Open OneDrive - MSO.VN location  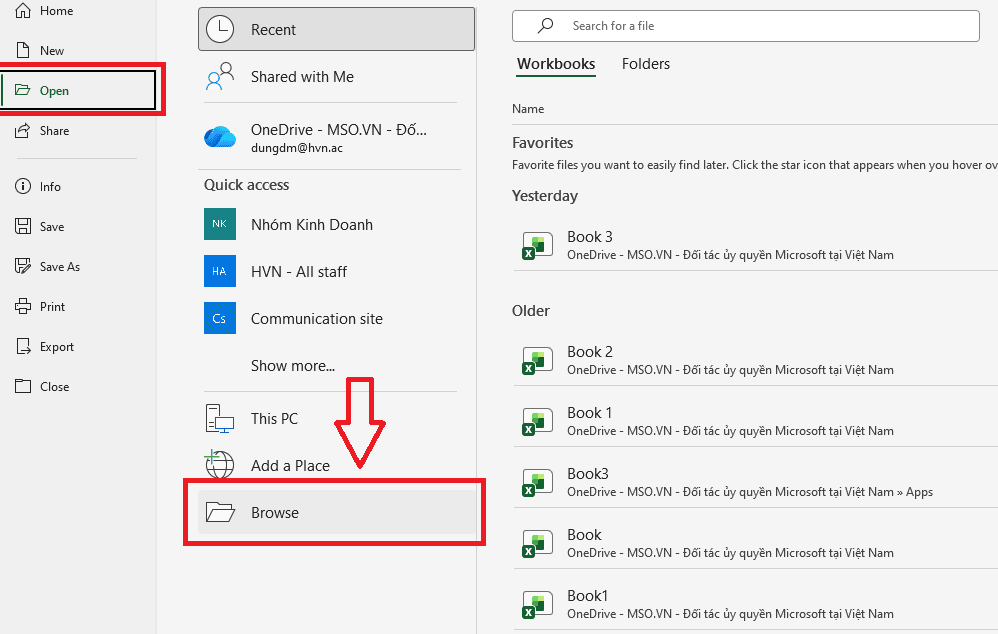337,137
